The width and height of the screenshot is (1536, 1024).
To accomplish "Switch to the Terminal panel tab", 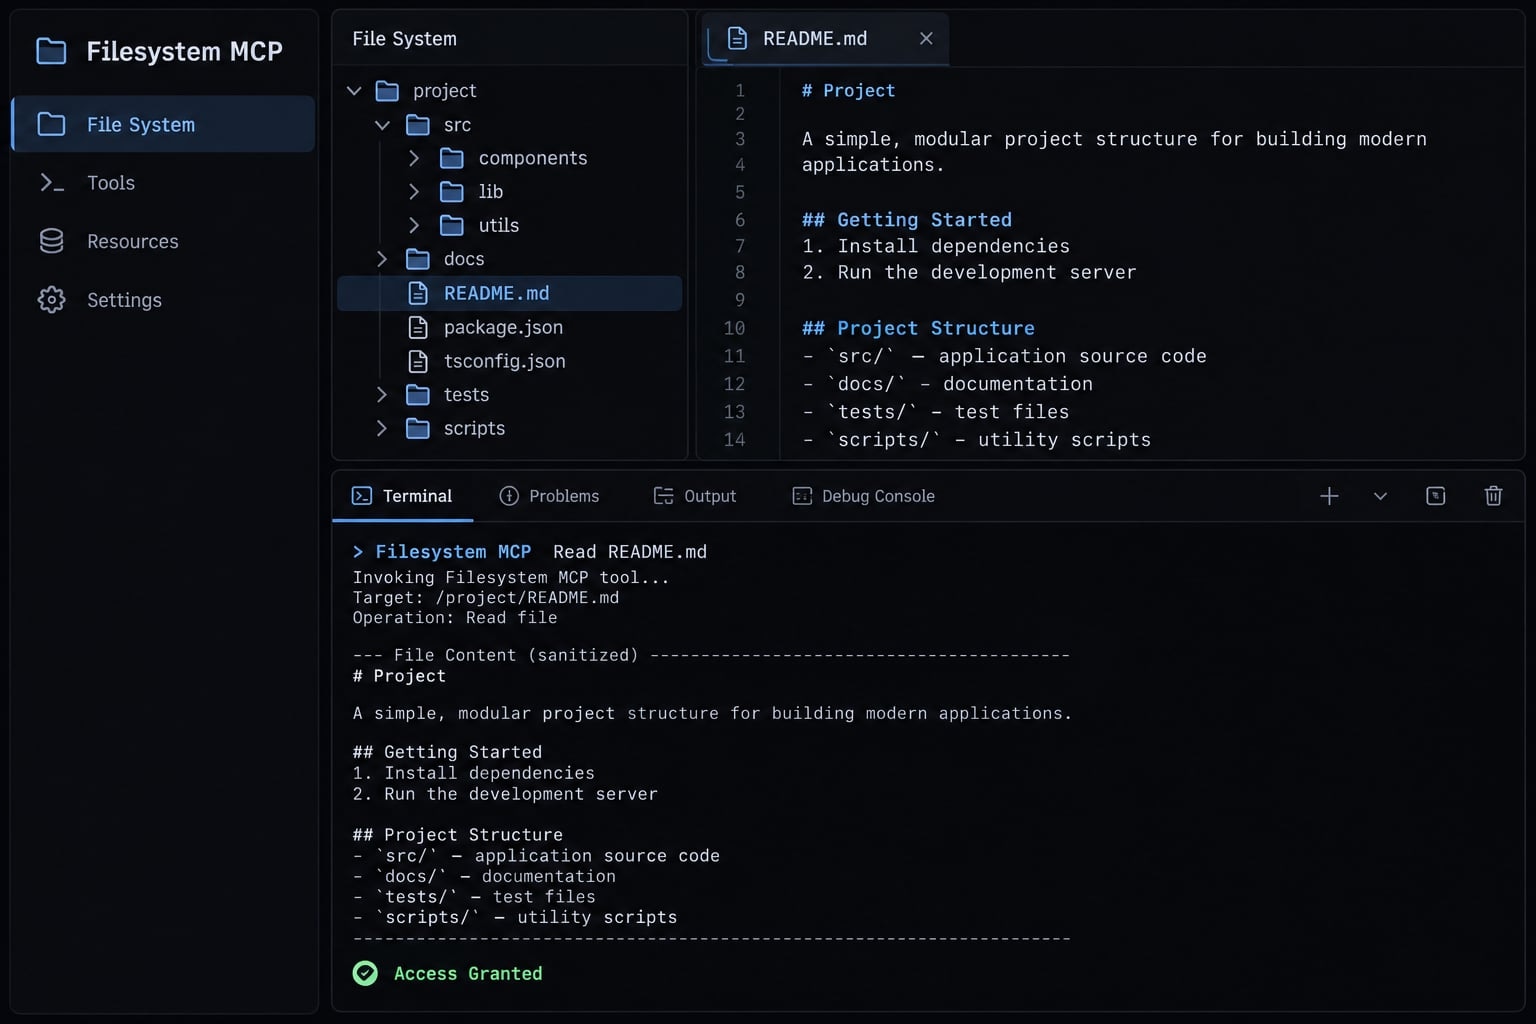I will point(402,496).
